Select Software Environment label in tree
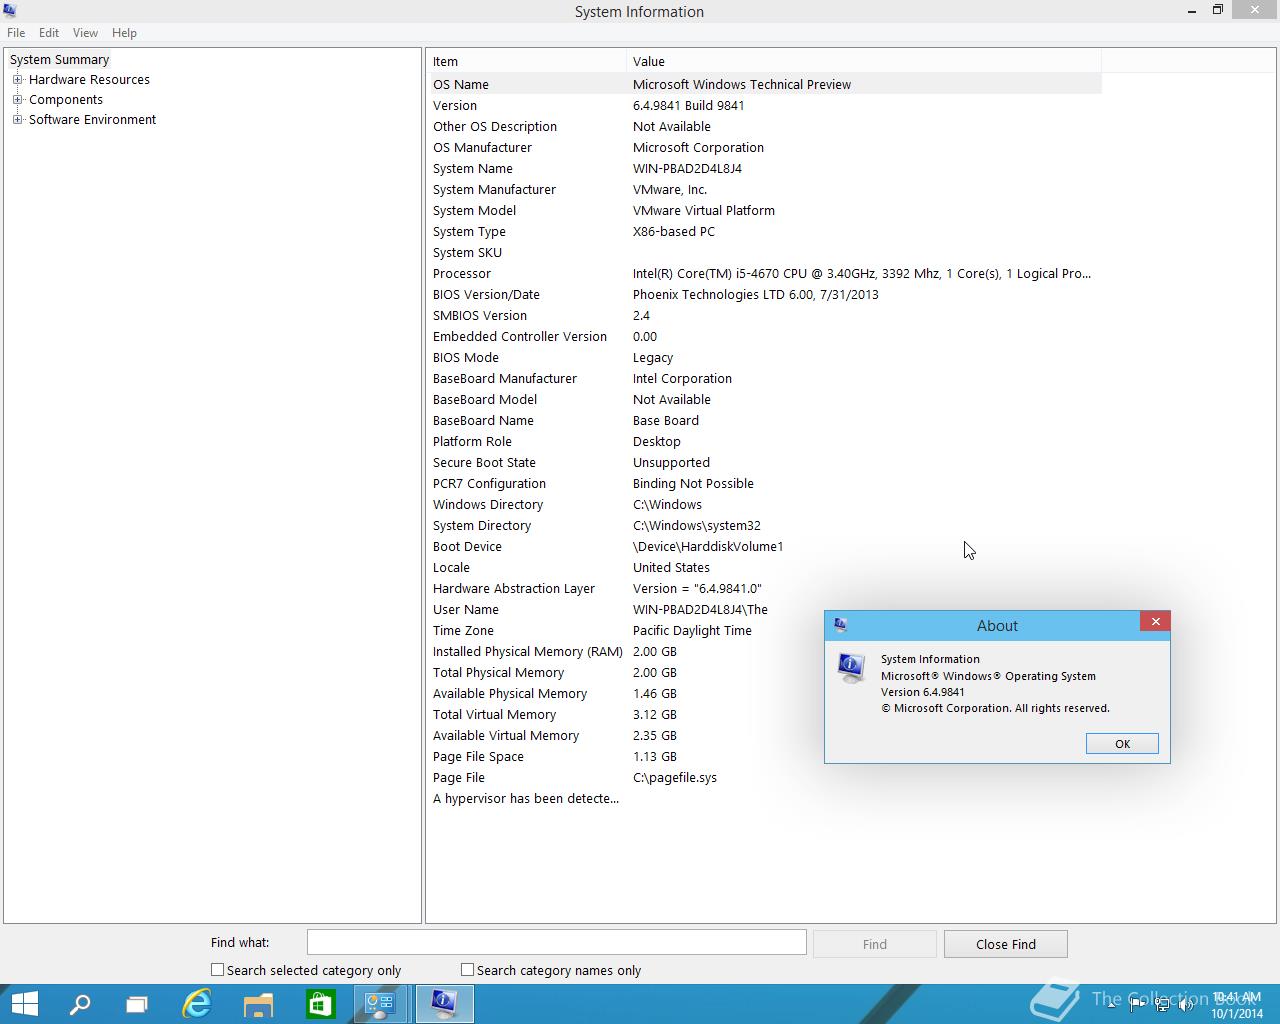The image size is (1280, 1024). coord(92,120)
